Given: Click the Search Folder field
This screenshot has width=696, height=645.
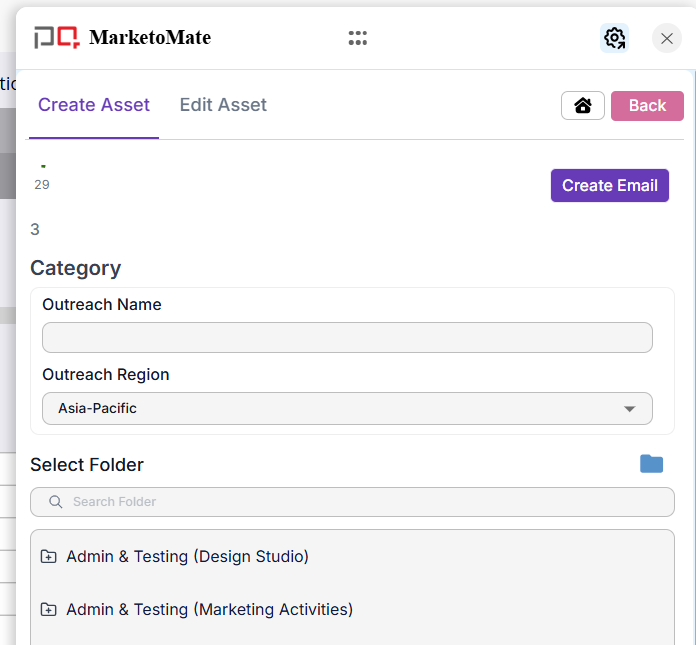Looking at the screenshot, I should (x=360, y=502).
